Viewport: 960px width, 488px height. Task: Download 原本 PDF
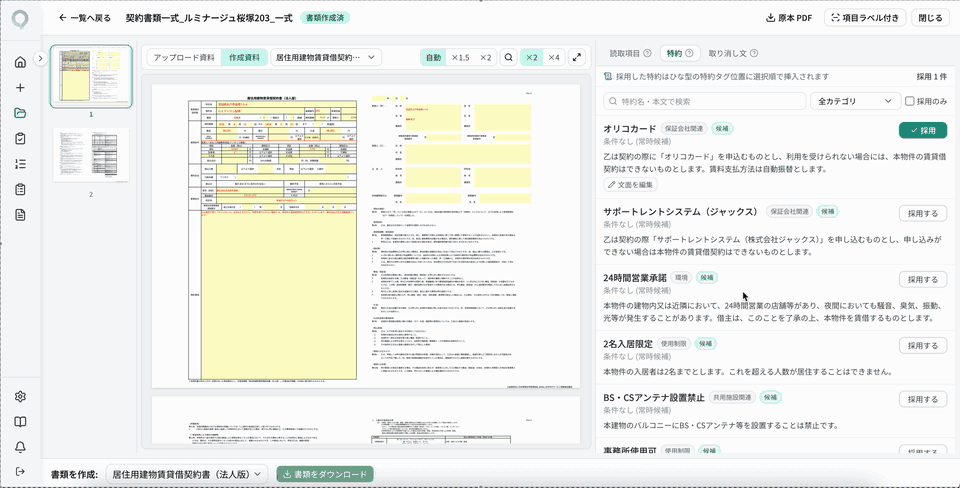coord(789,18)
